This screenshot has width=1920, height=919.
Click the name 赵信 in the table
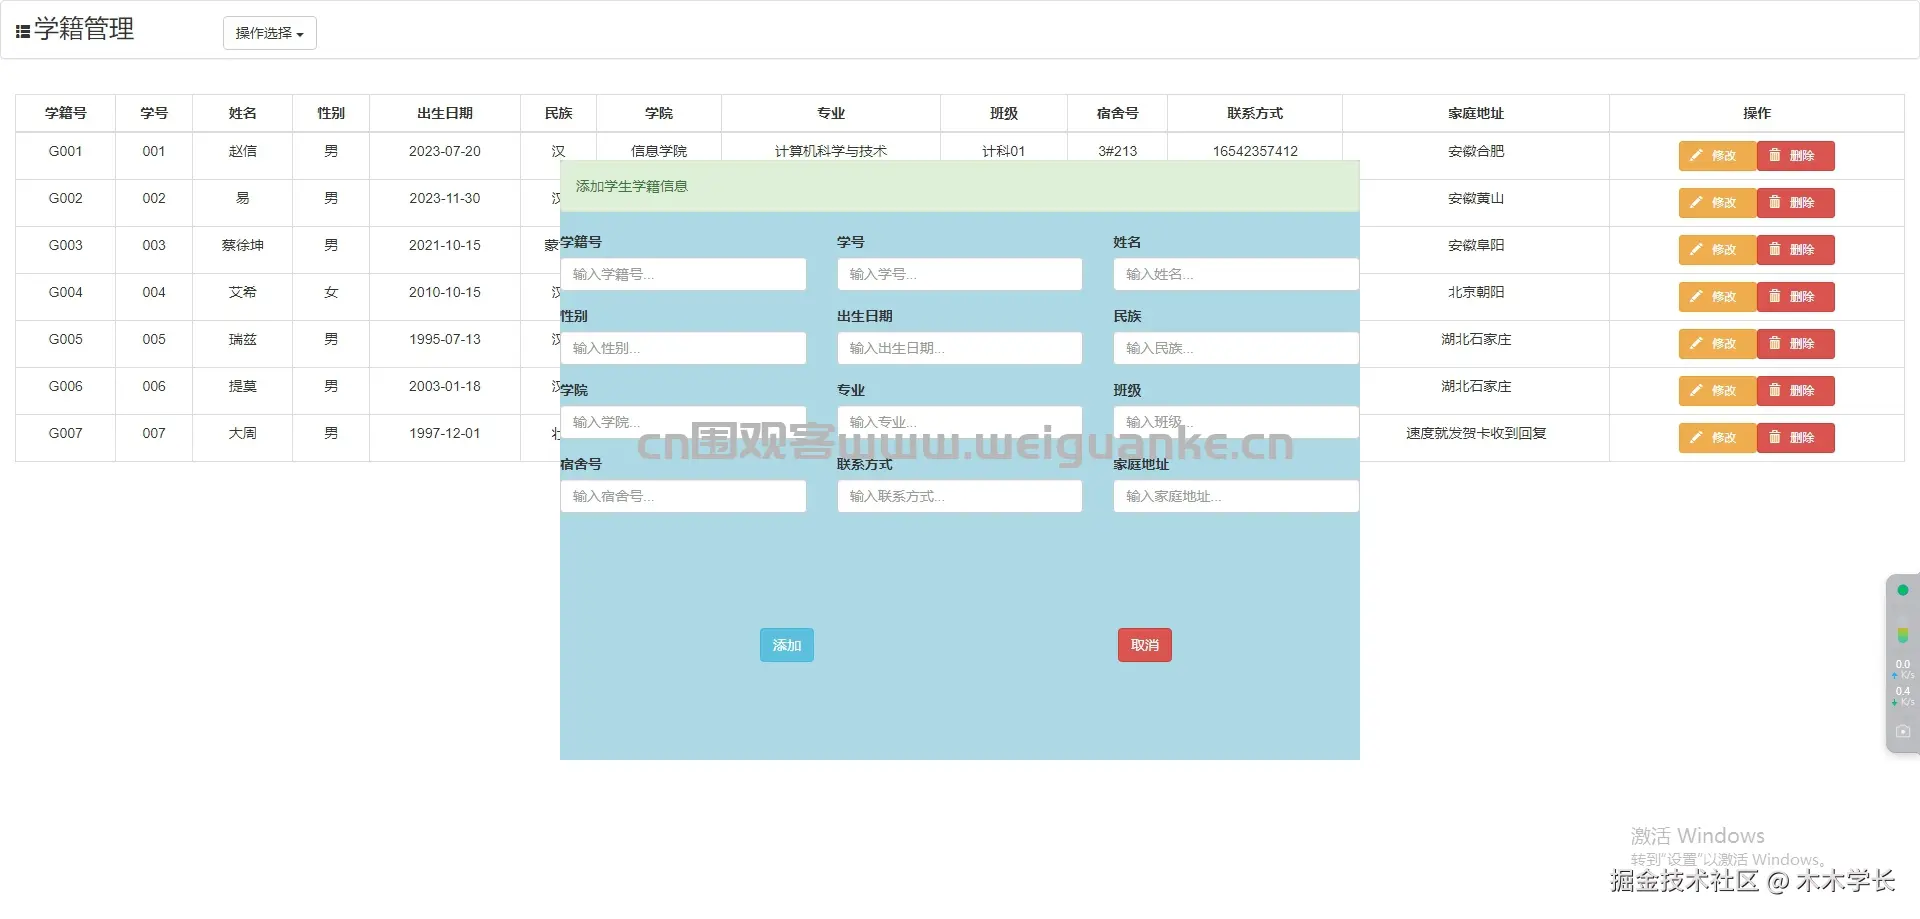[x=243, y=151]
